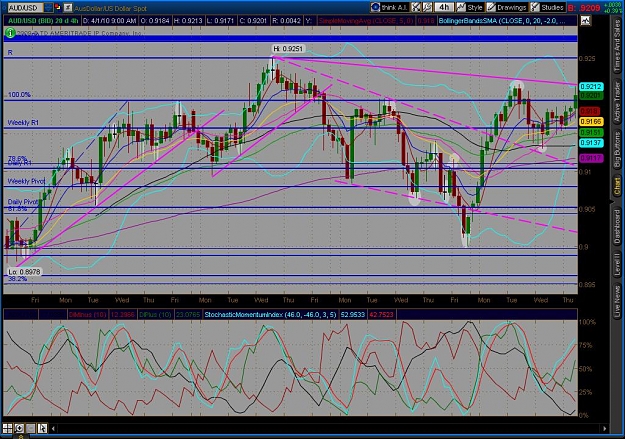Click the Hi: 0.9251 high marker label
This screenshot has width=625, height=439.
[x=288, y=49]
